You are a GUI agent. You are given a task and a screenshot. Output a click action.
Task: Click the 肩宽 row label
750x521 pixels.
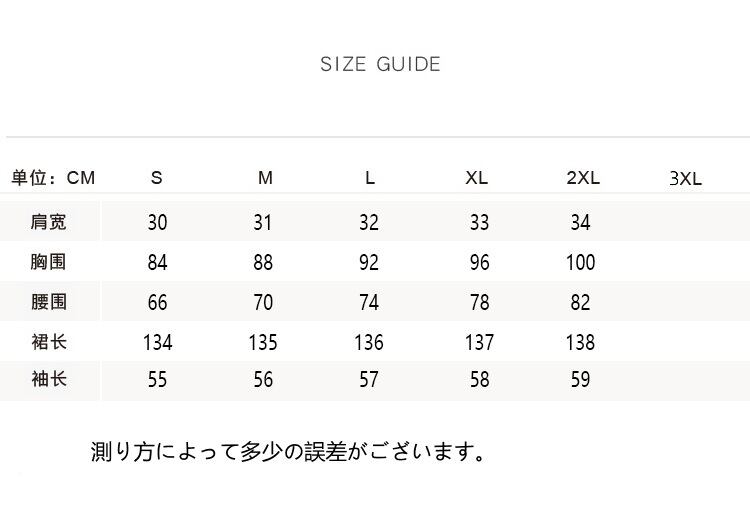pyautogui.click(x=49, y=222)
